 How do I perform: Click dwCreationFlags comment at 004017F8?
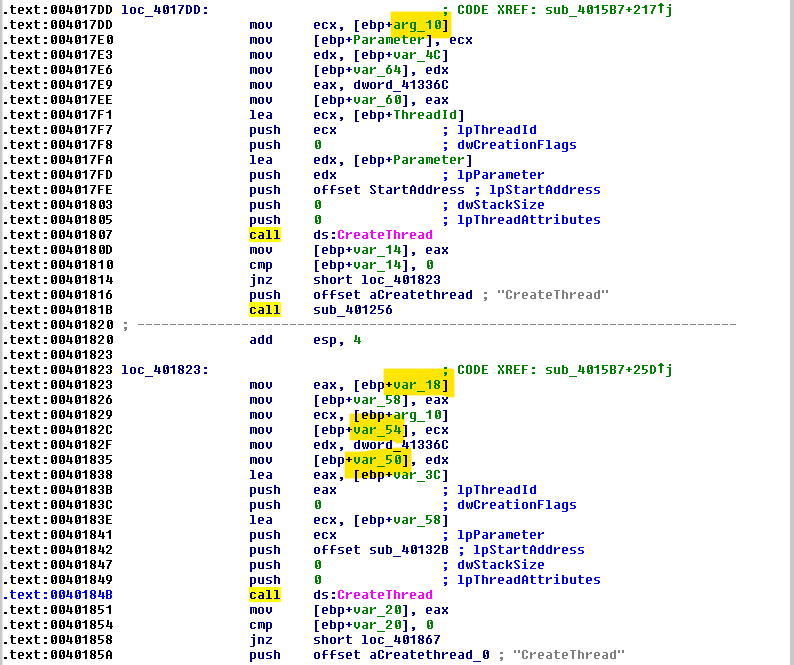pyautogui.click(x=517, y=145)
